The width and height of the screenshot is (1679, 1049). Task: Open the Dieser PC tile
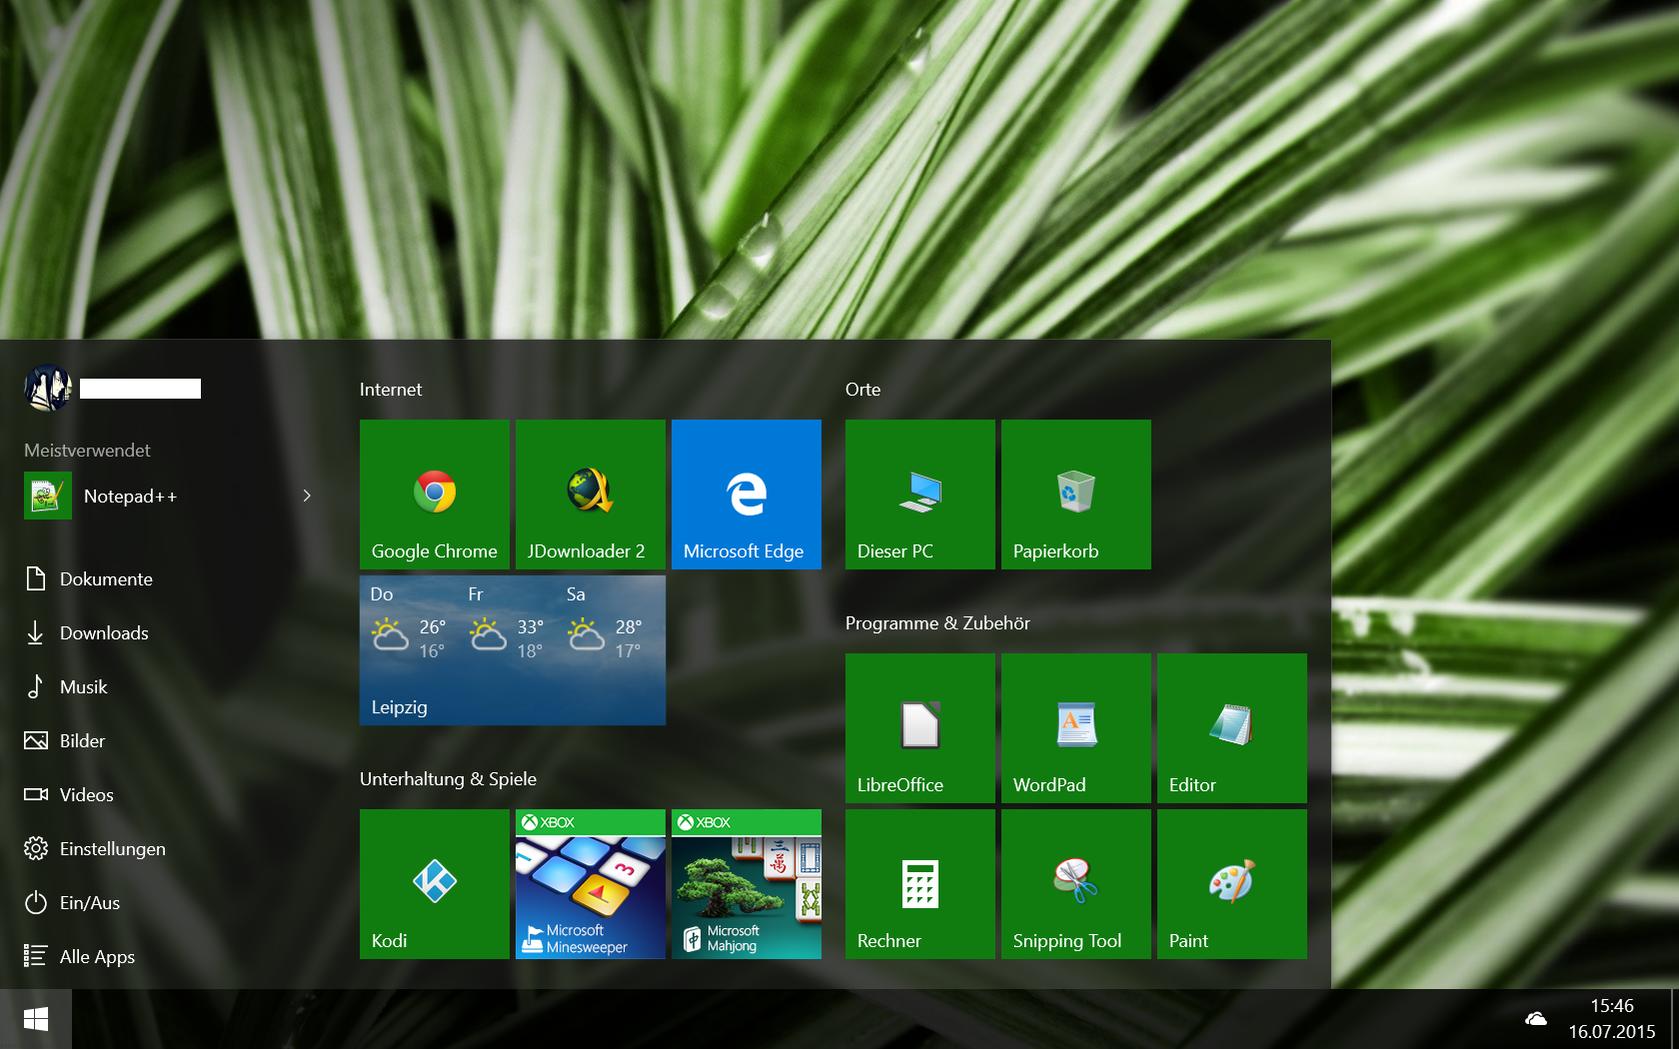(920, 494)
